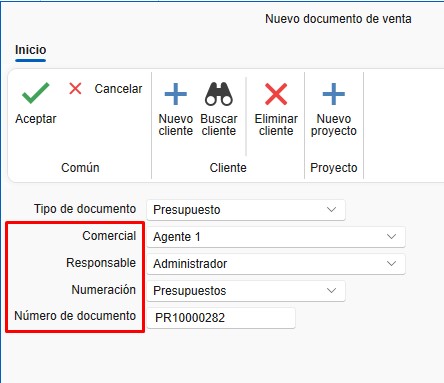Screen dimensions: 444x383
Task: Expand the Responsable dropdown arrow
Action: [391, 263]
